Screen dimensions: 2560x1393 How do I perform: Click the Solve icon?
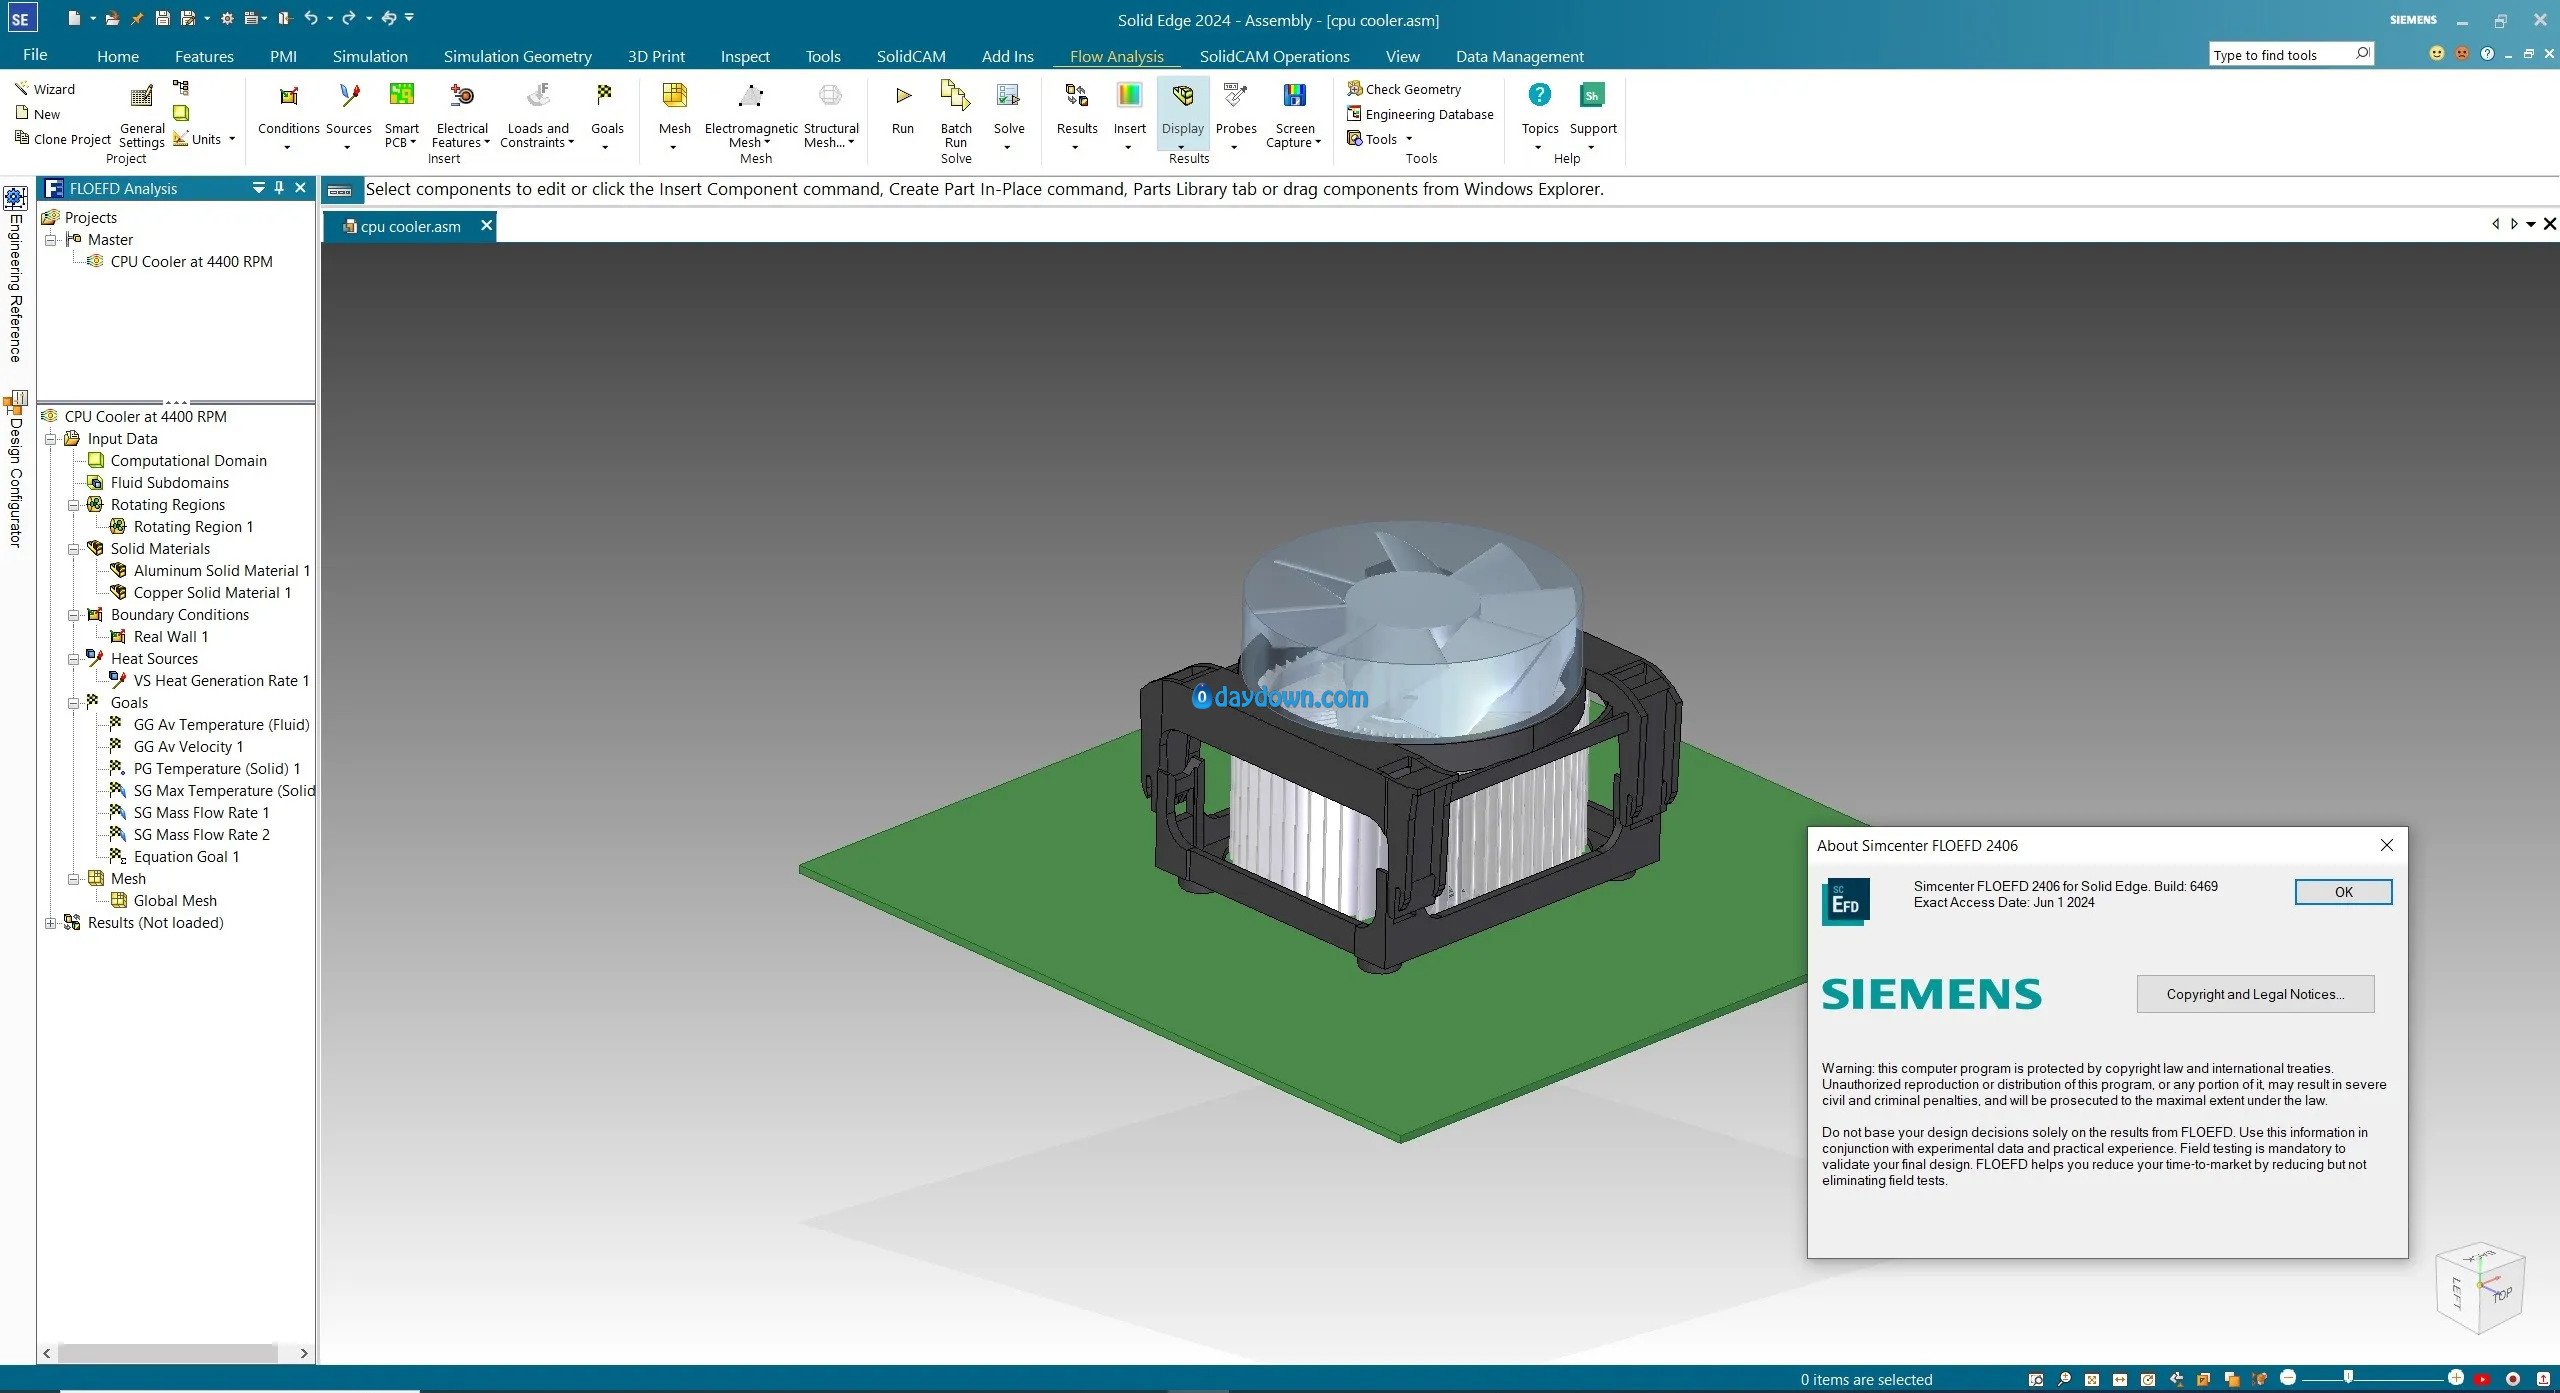click(x=1008, y=96)
